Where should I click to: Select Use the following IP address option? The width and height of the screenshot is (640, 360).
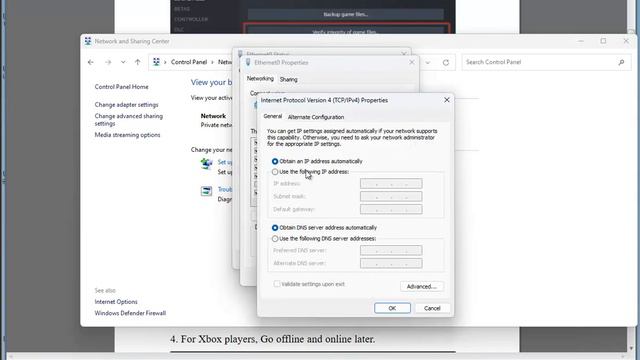pyautogui.click(x=310, y=172)
